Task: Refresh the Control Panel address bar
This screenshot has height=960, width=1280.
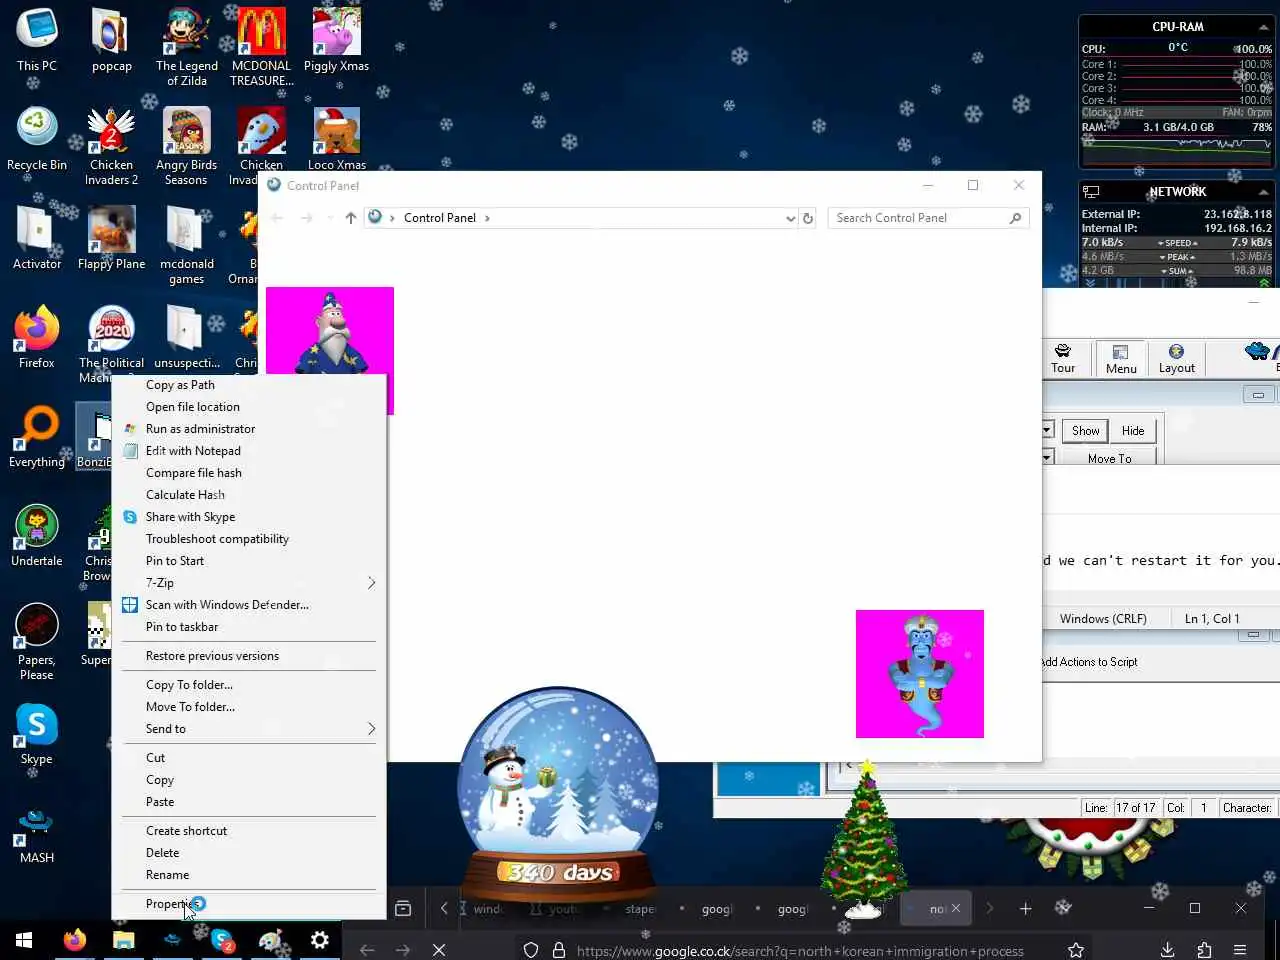Action: click(x=808, y=218)
